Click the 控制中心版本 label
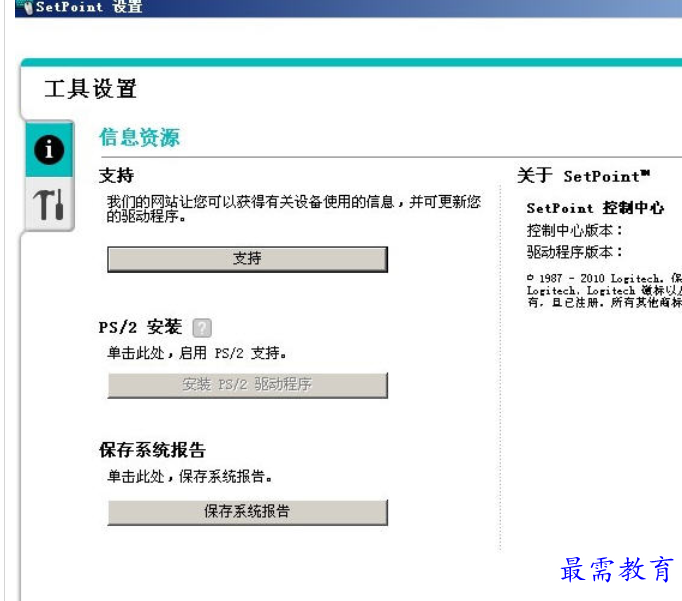The width and height of the screenshot is (682, 601). tap(575, 230)
